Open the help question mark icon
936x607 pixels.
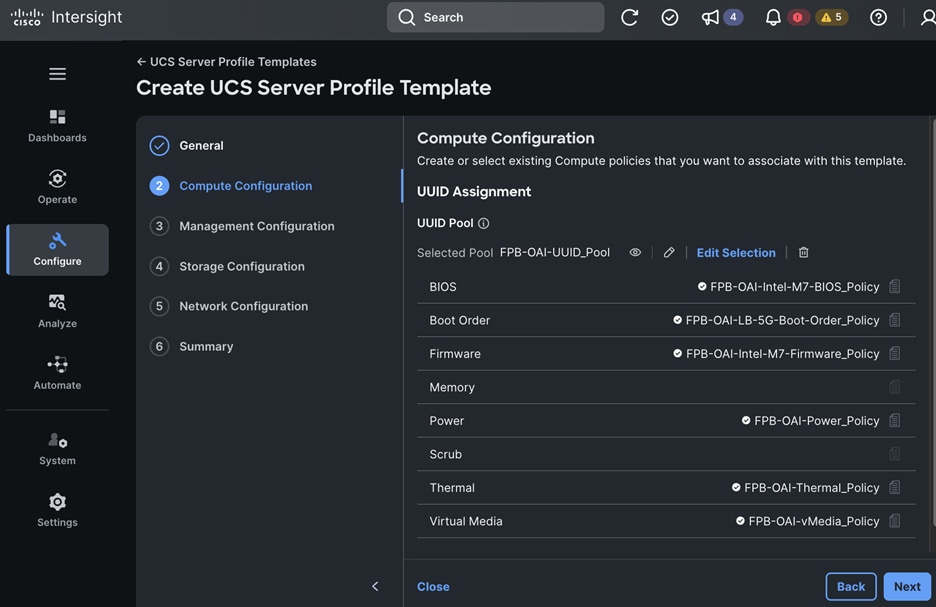tap(878, 17)
